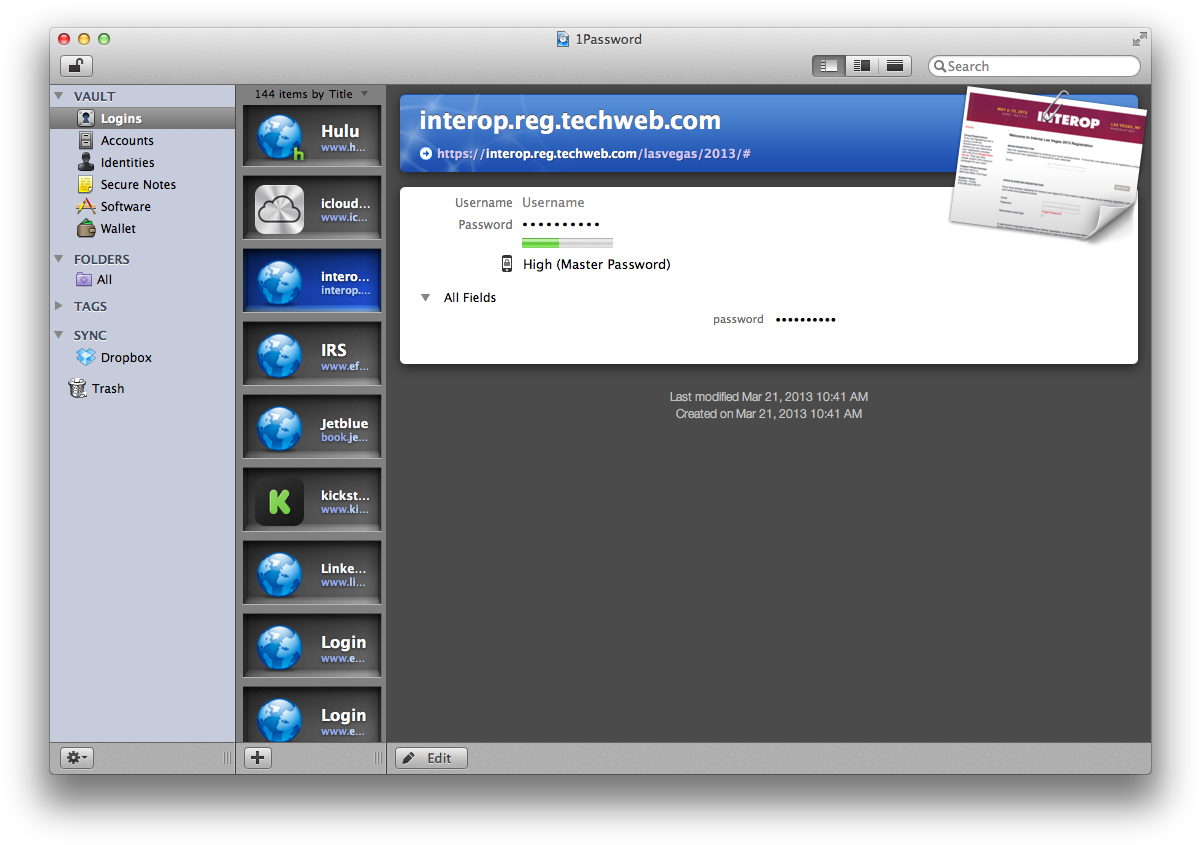Select the LinkedIn login item
The height and width of the screenshot is (845, 1200).
312,573
